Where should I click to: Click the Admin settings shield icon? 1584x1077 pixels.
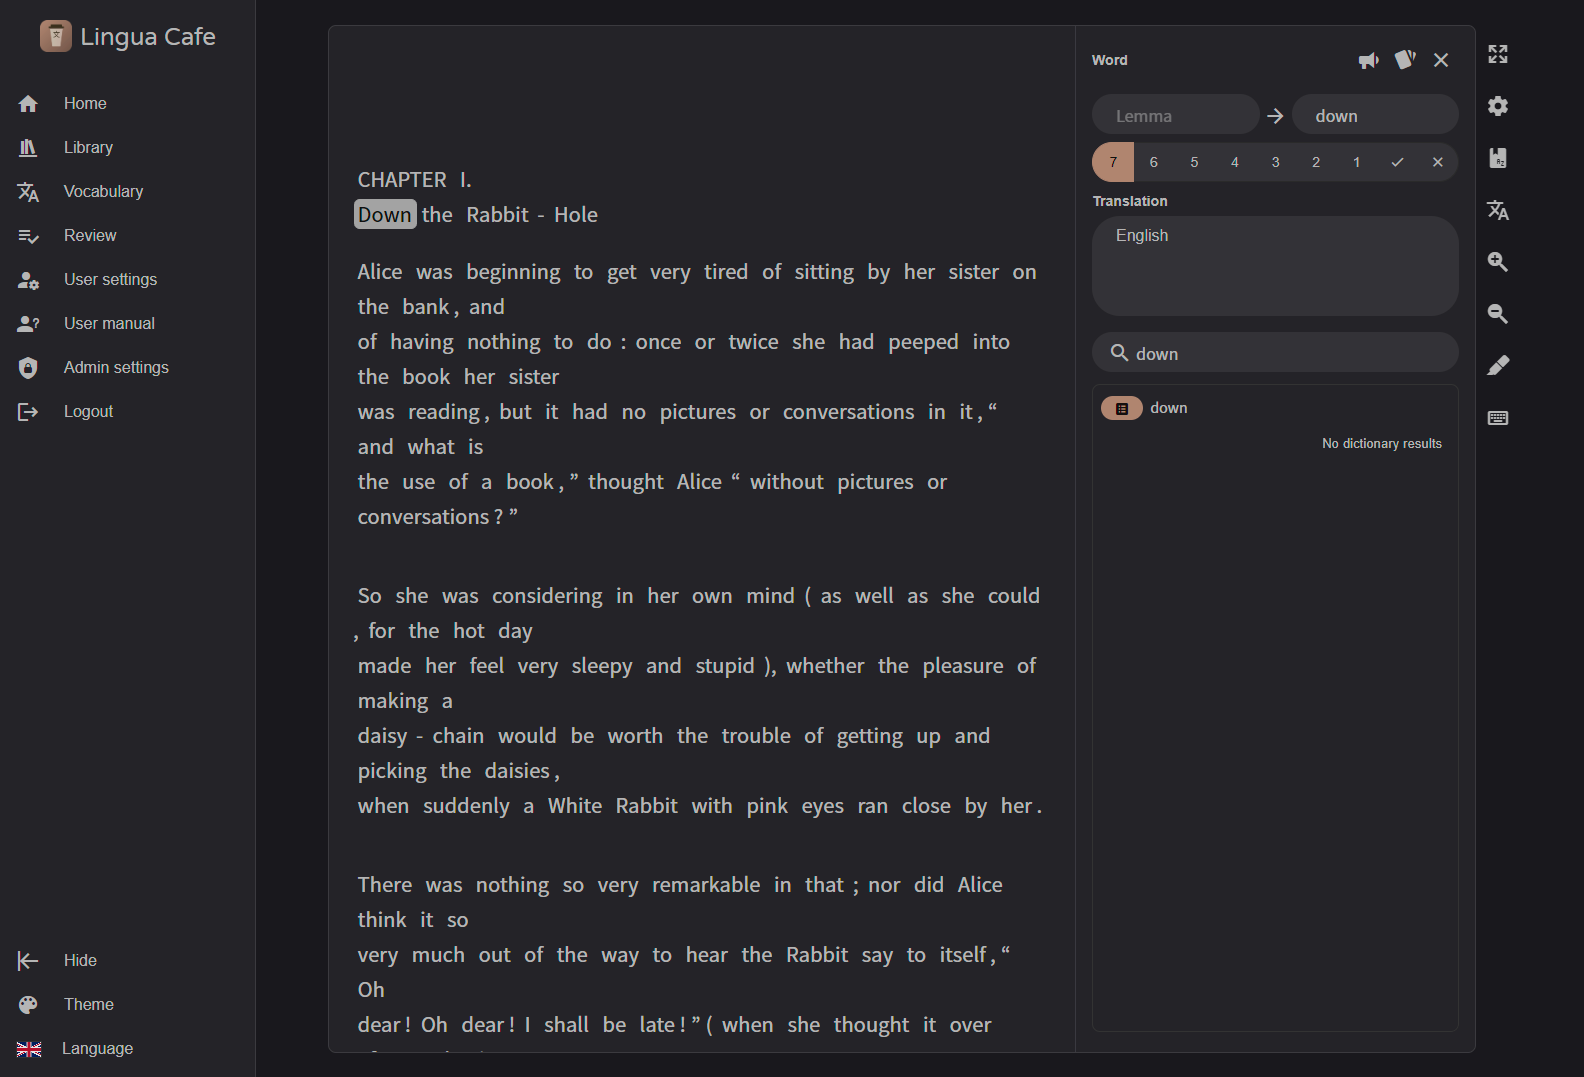(28, 367)
